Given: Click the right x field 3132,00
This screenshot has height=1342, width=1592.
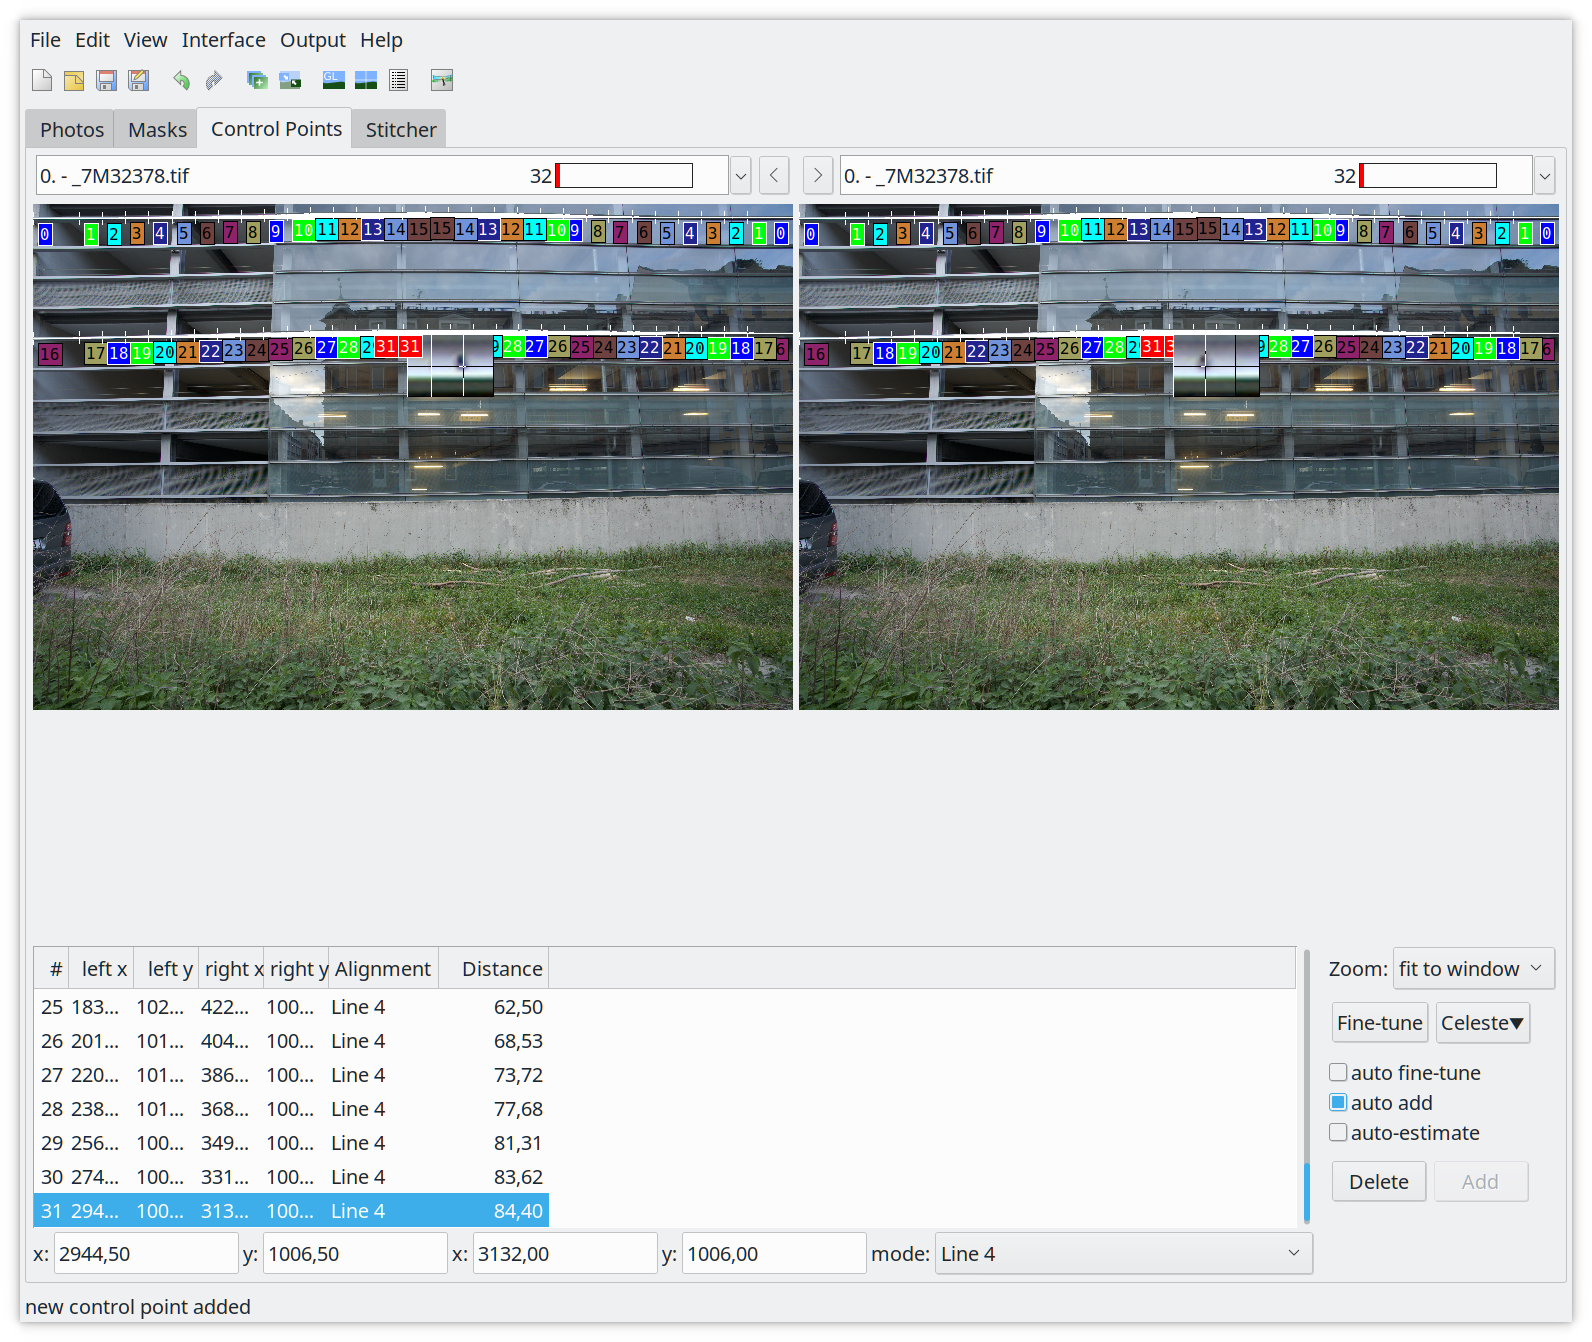Looking at the screenshot, I should coord(565,1253).
